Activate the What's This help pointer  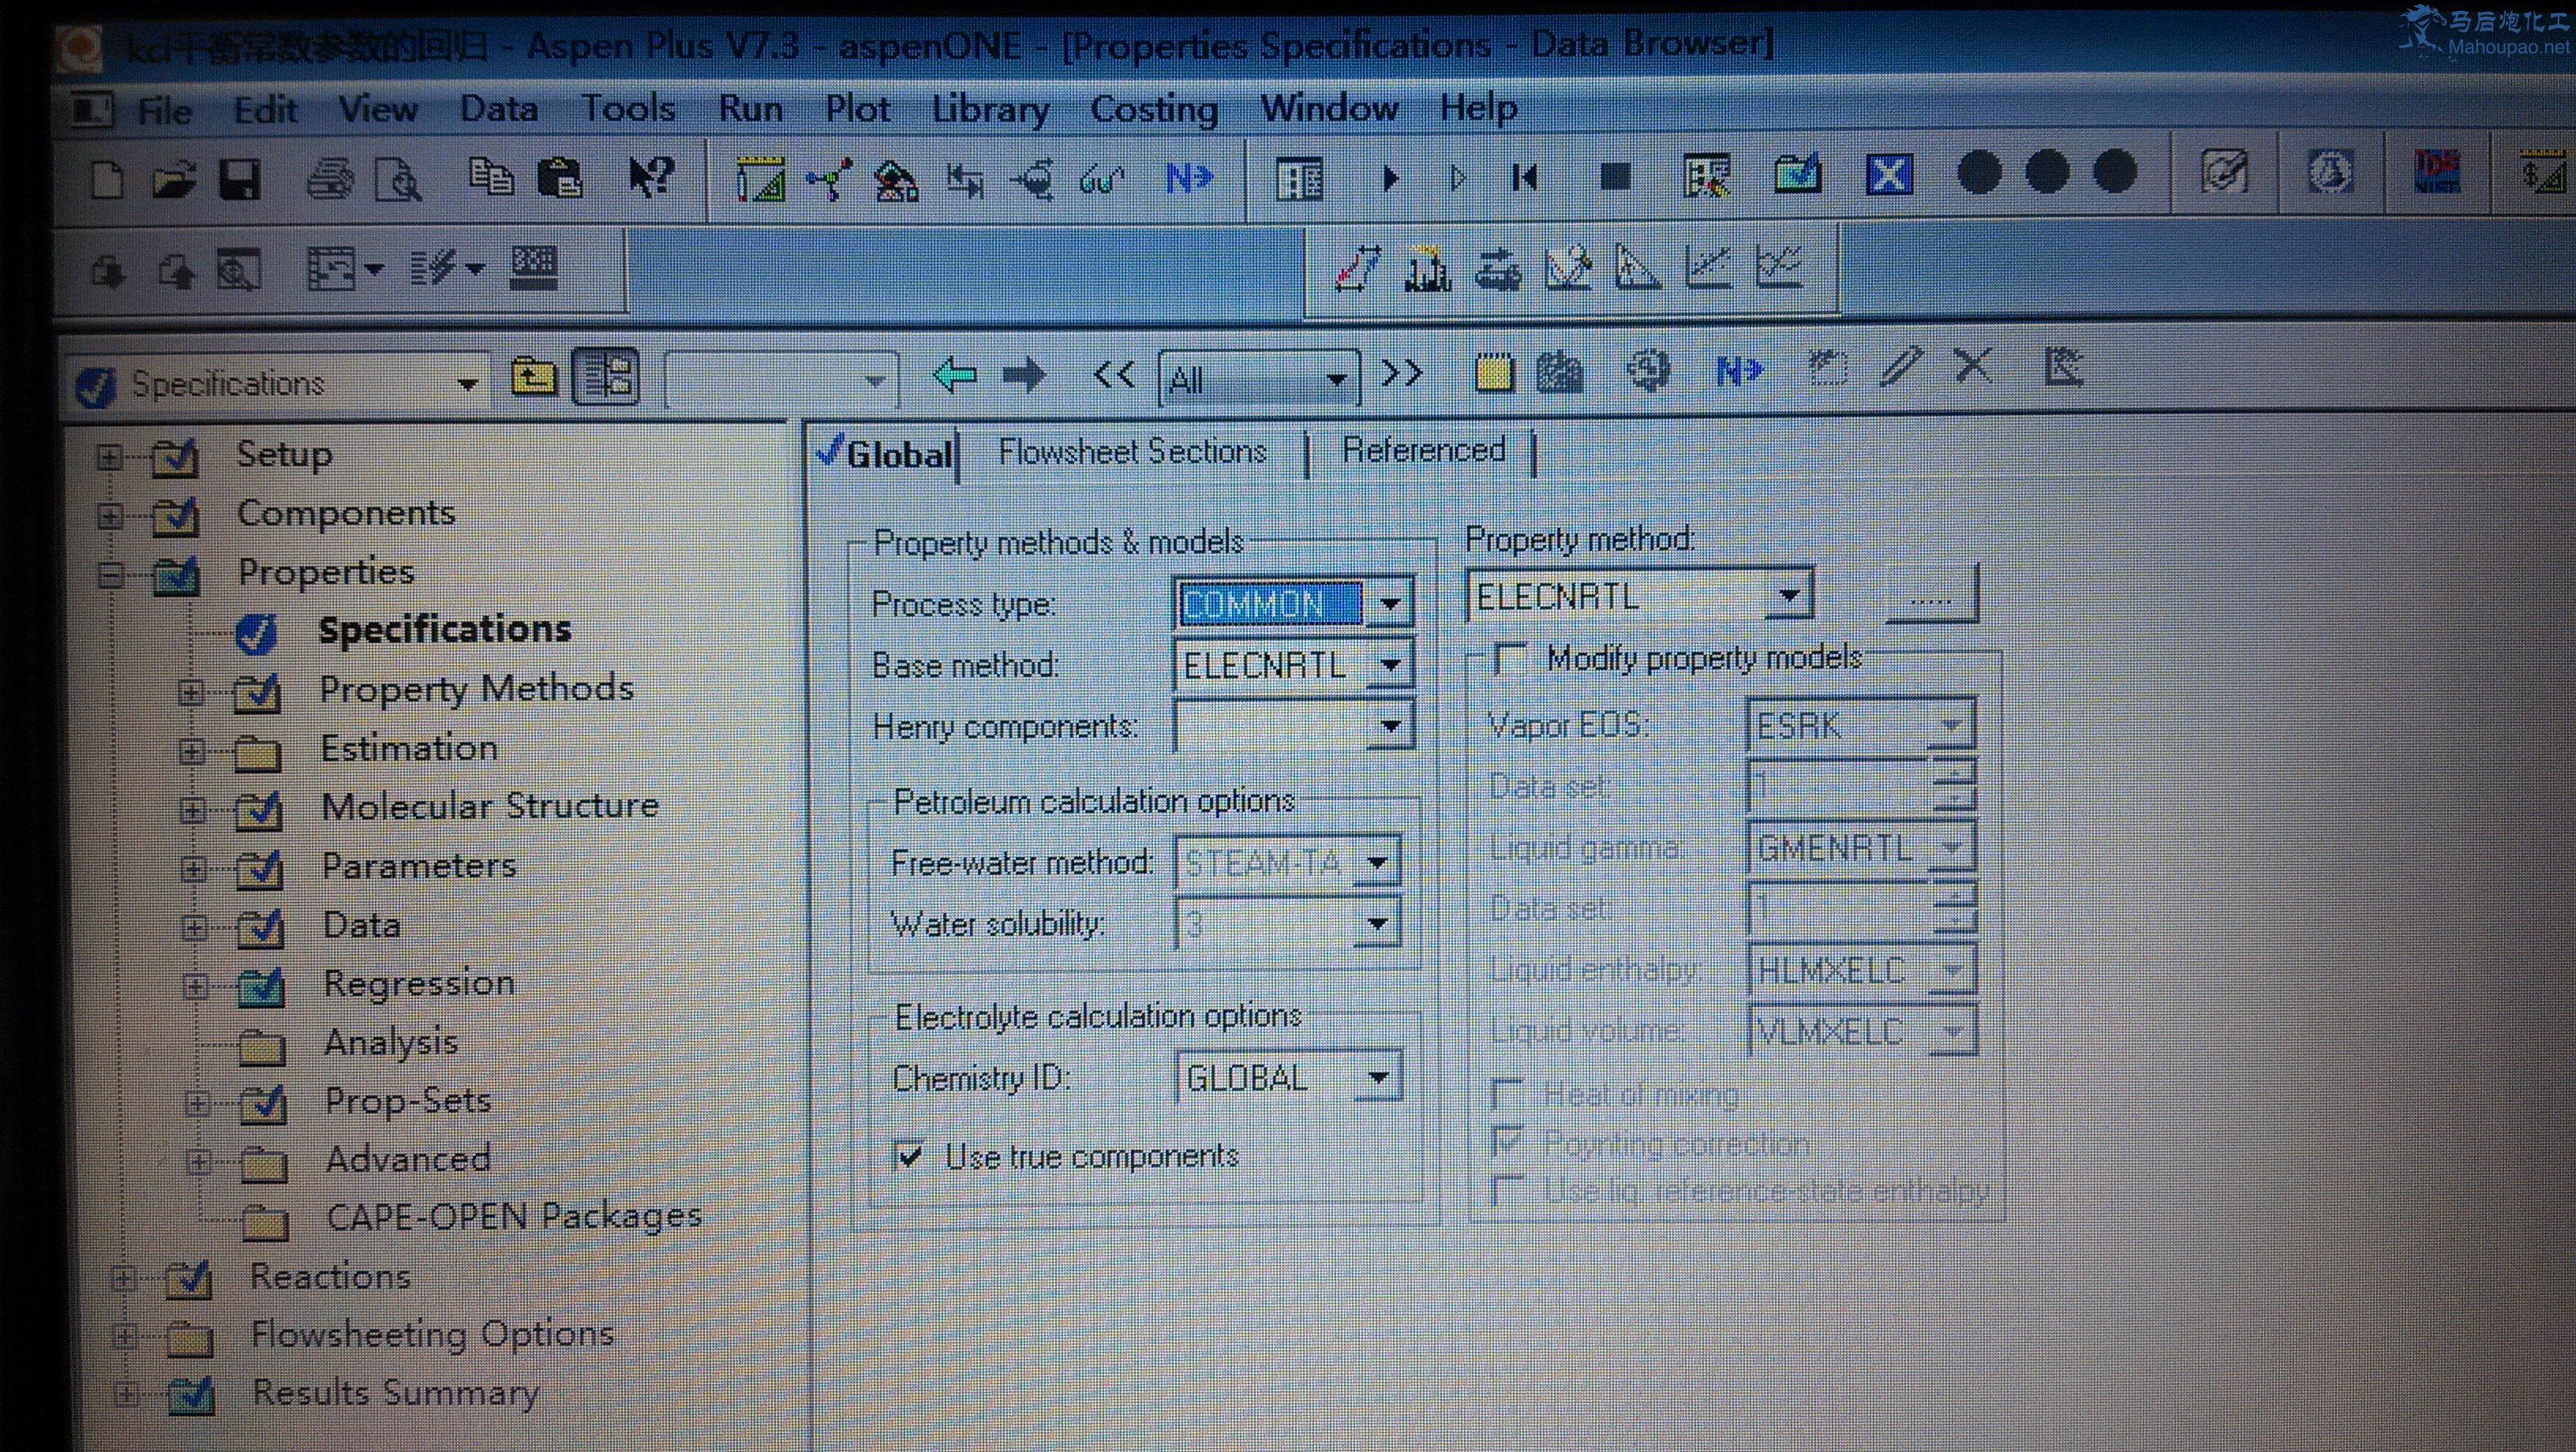[651, 178]
